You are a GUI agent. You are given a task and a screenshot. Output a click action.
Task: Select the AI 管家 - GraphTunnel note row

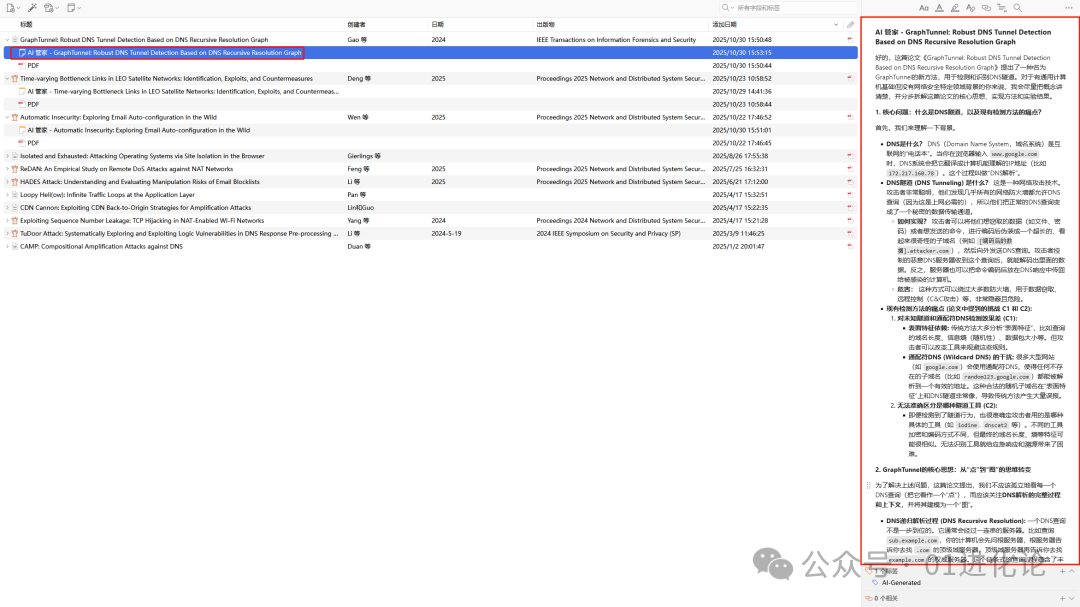(430, 52)
